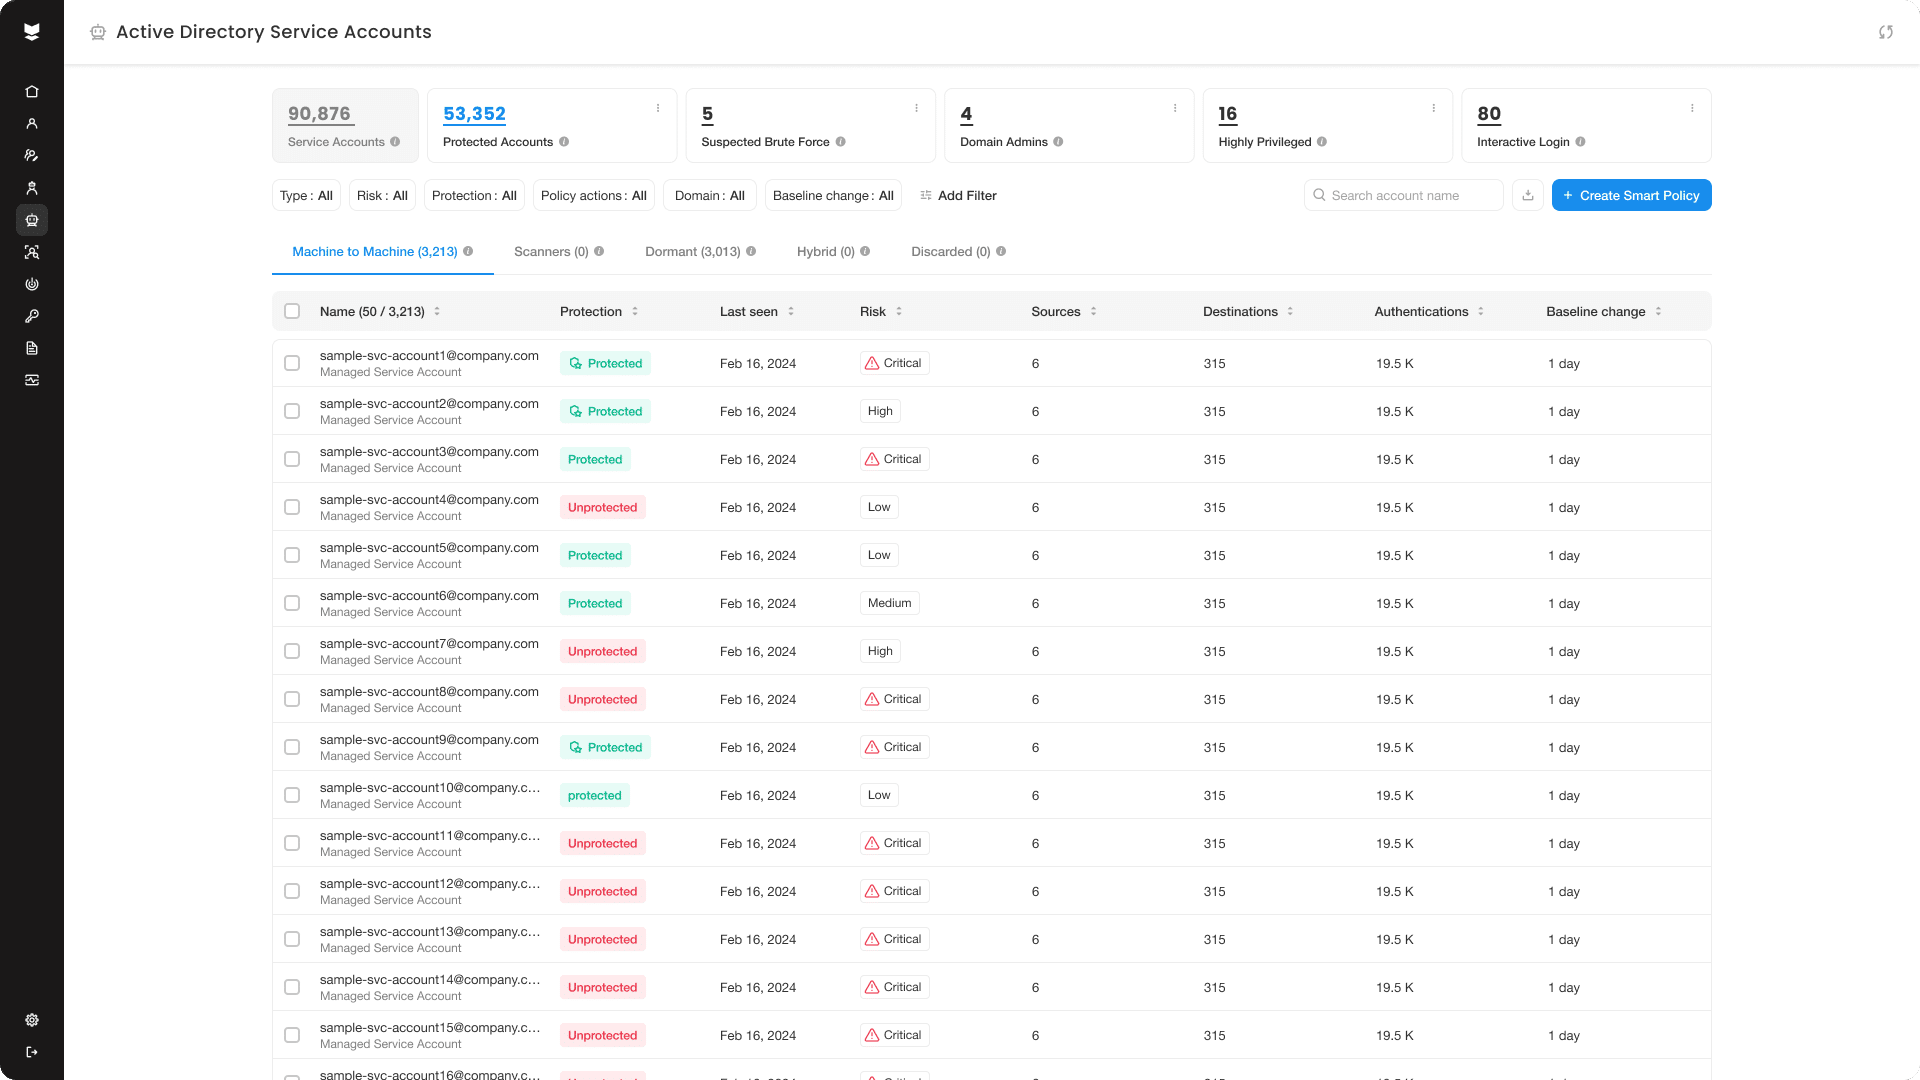Toggle the select-all header checkbox
The height and width of the screenshot is (1080, 1920).
[292, 311]
